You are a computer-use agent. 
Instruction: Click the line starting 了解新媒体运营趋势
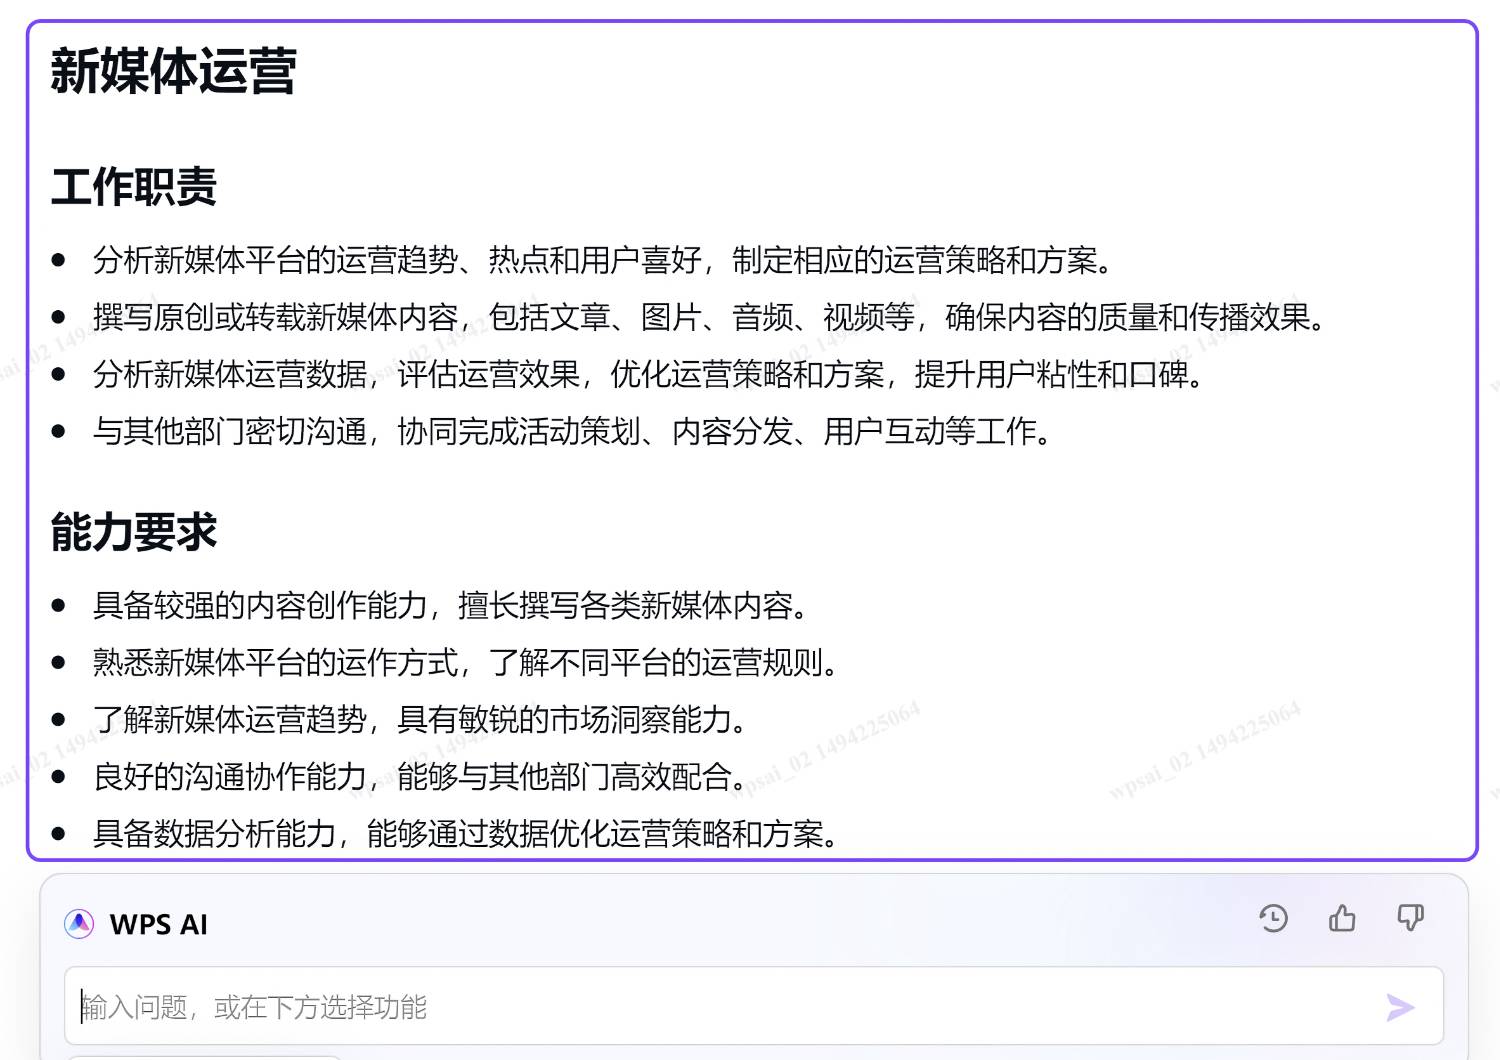[x=421, y=719]
